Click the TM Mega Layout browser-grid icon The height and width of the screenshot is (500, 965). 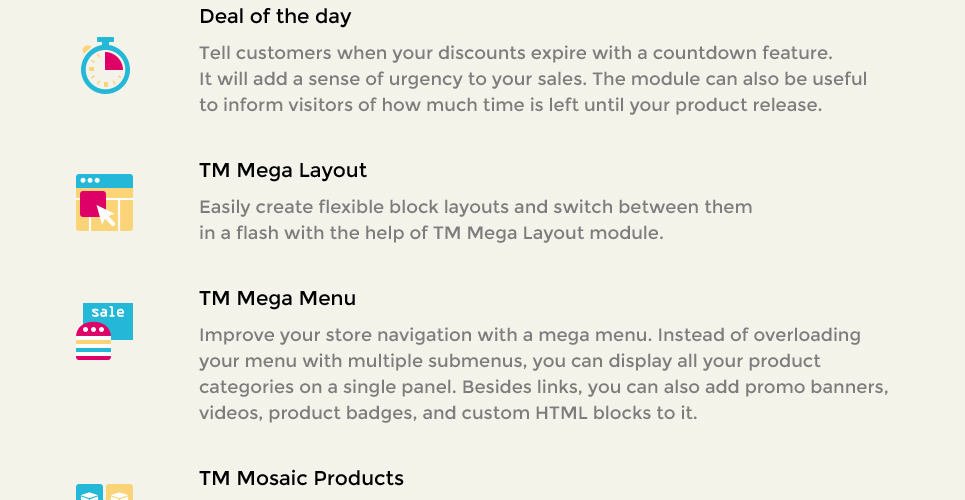click(105, 203)
